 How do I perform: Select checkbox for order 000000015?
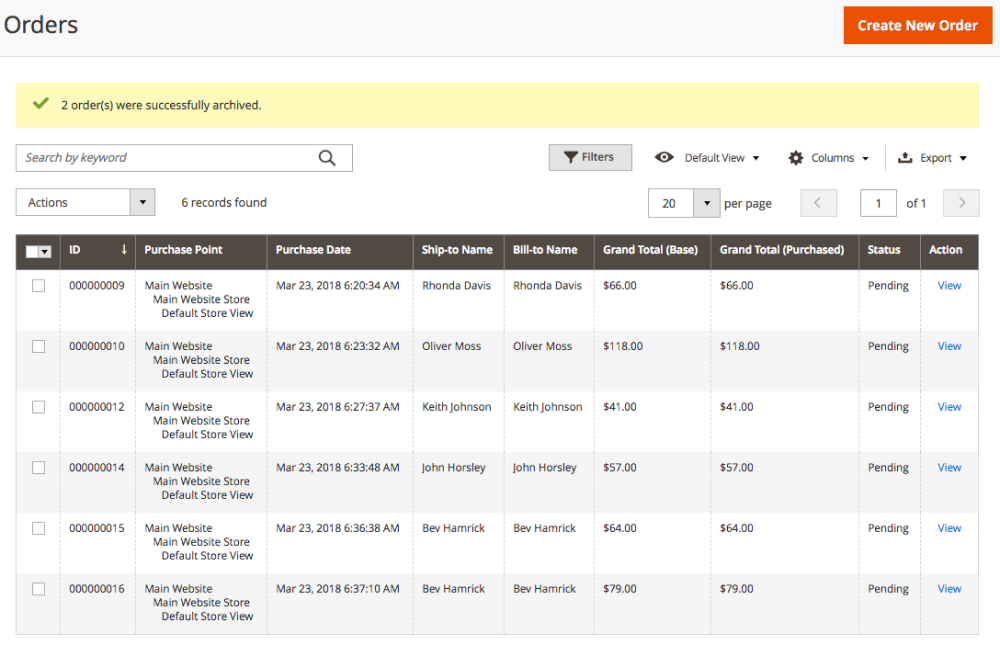[39, 528]
